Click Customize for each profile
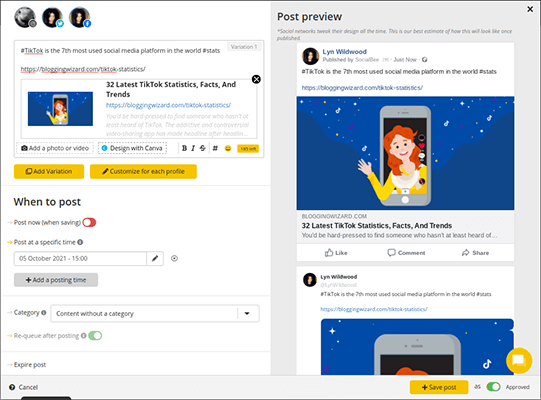541x400 pixels. (143, 172)
